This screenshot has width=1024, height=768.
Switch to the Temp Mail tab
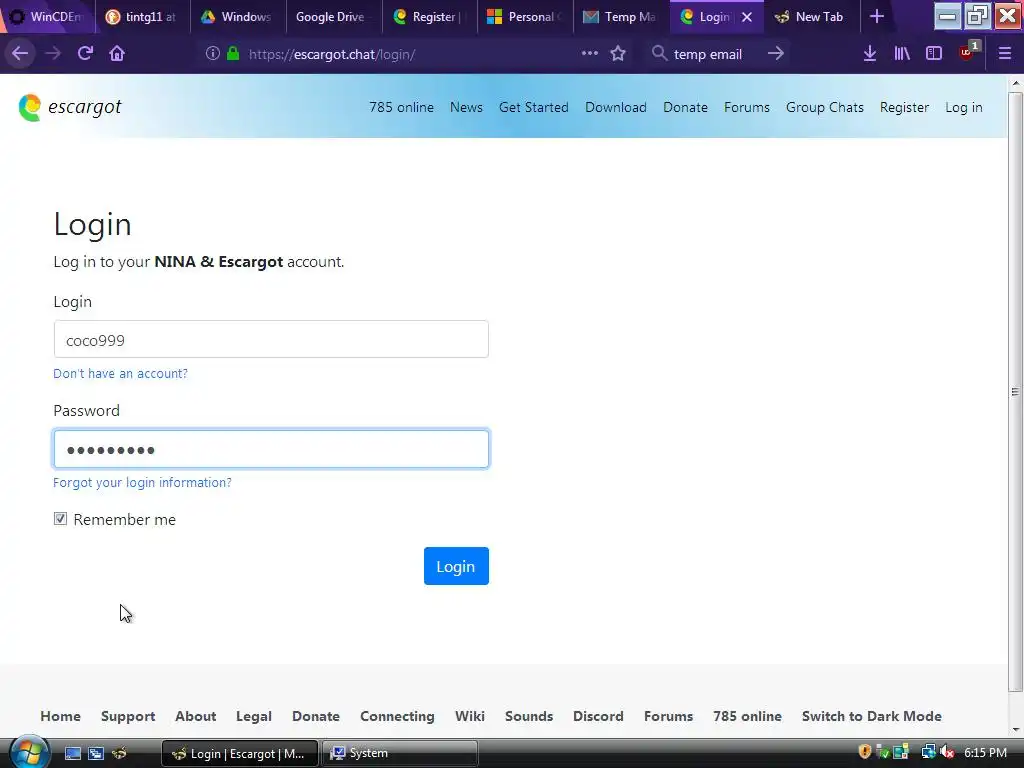(x=621, y=17)
